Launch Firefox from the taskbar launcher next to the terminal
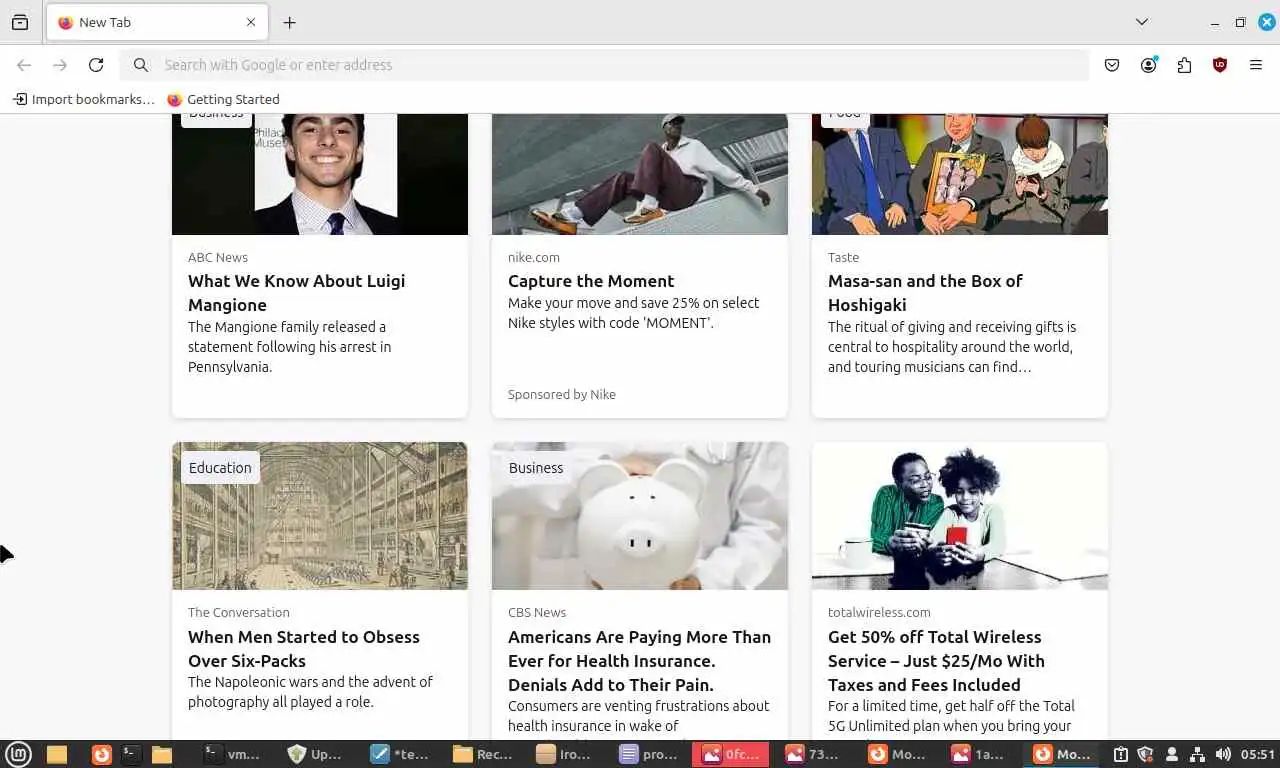The height and width of the screenshot is (768, 1280). click(x=101, y=754)
